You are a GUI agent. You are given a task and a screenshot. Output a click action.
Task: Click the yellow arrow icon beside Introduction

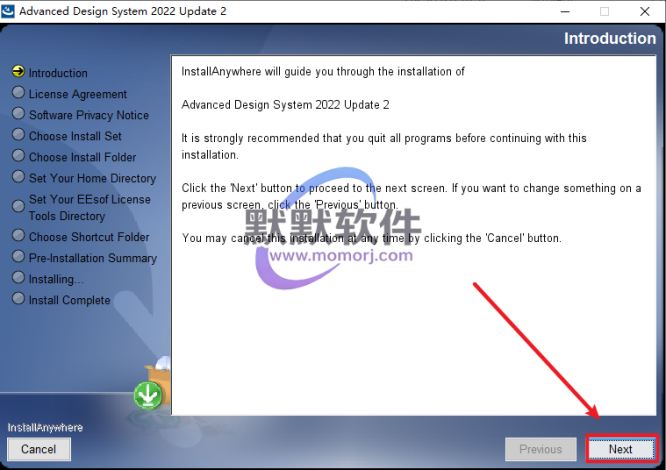18,71
